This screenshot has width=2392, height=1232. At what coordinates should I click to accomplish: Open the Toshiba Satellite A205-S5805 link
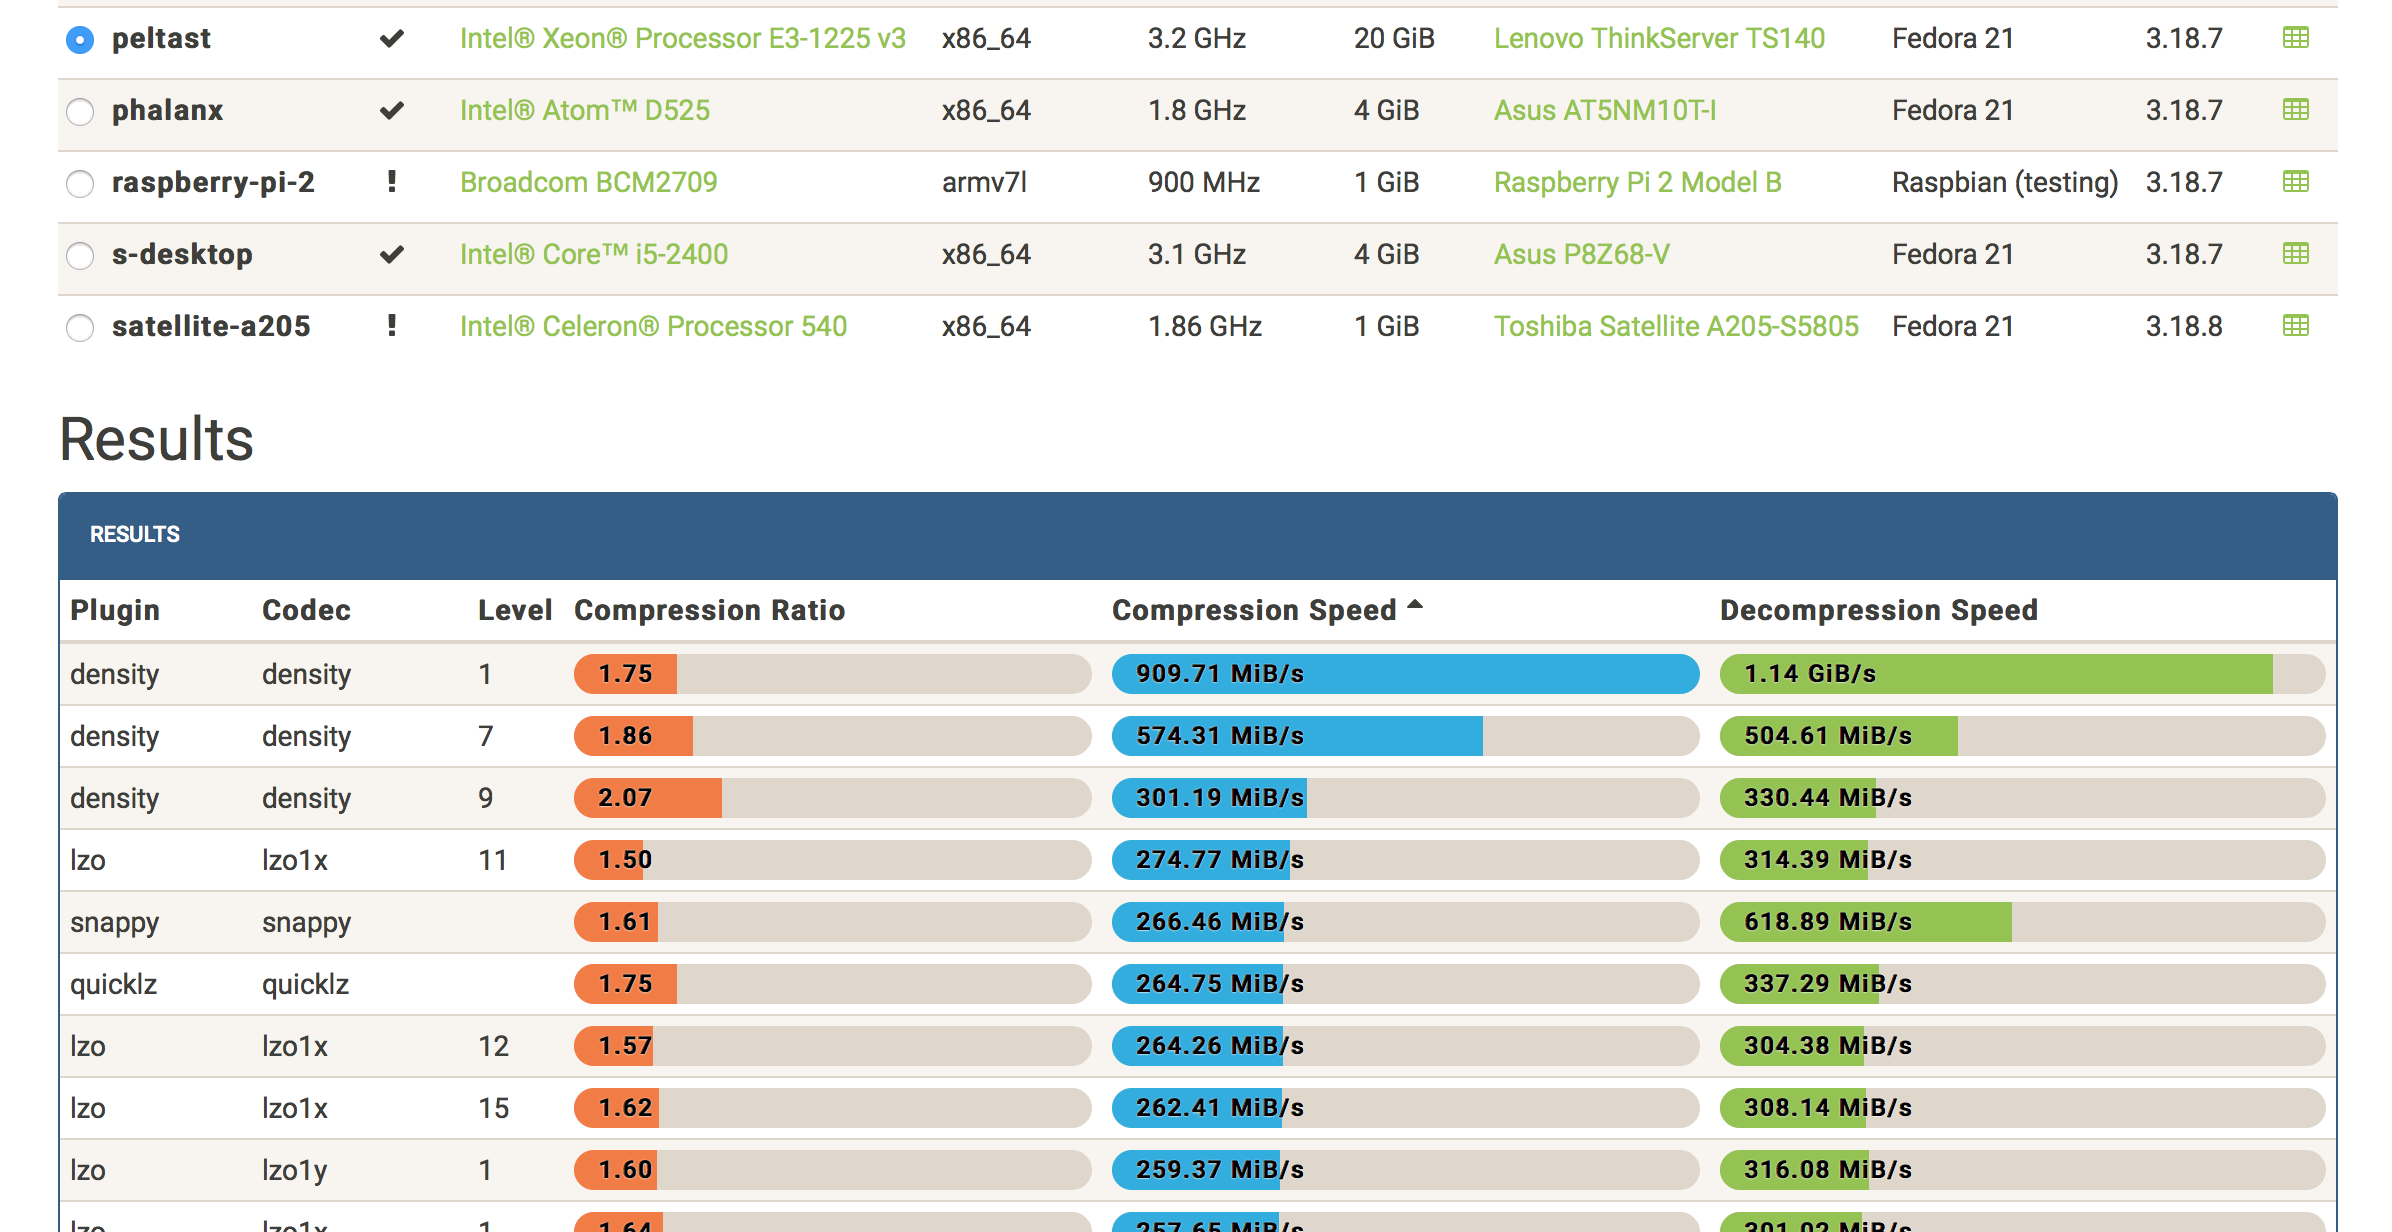pos(1676,326)
